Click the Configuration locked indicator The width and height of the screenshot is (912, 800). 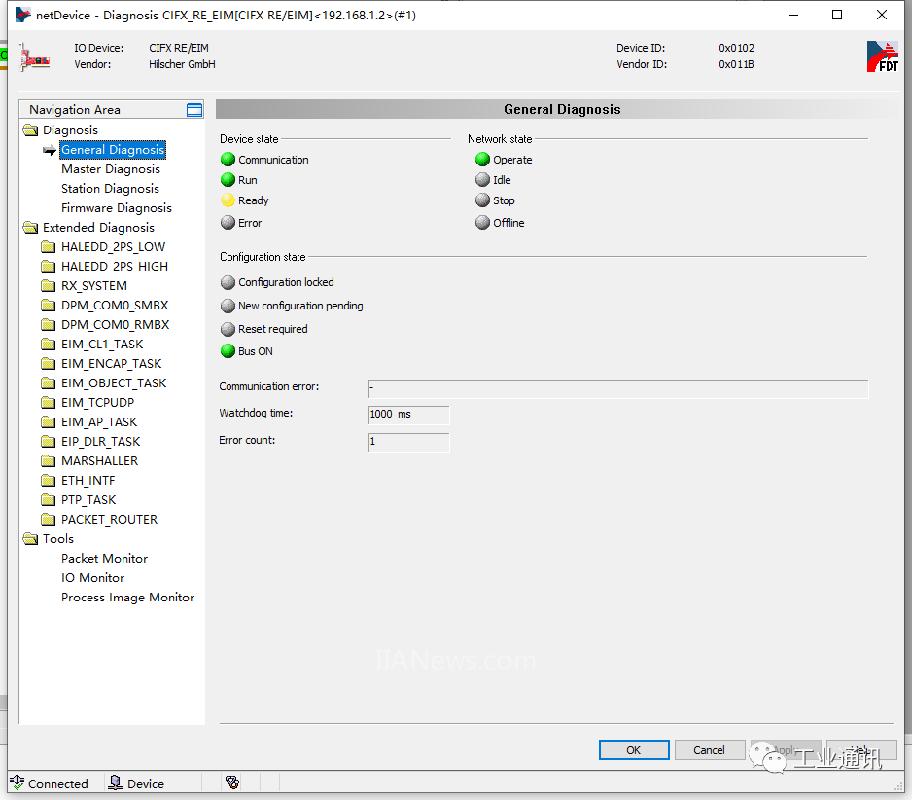pos(228,283)
